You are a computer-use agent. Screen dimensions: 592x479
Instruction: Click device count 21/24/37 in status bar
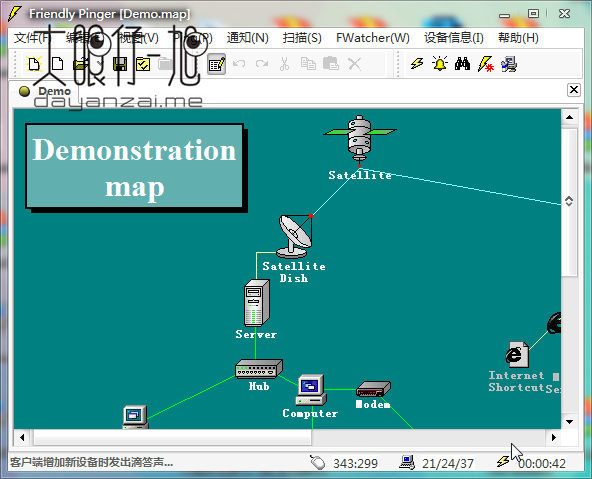(448, 463)
